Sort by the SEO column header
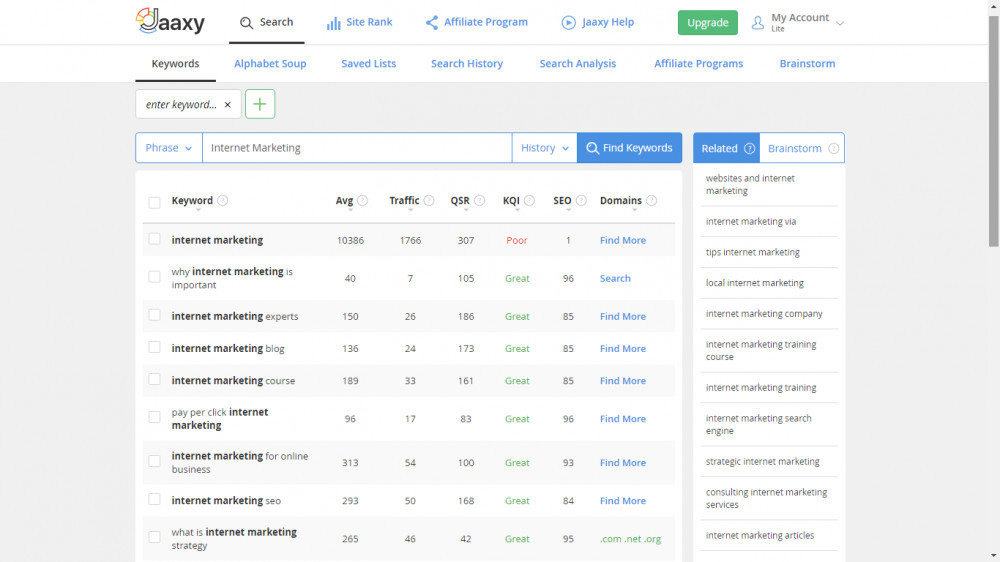The width and height of the screenshot is (1000, 562). (562, 200)
